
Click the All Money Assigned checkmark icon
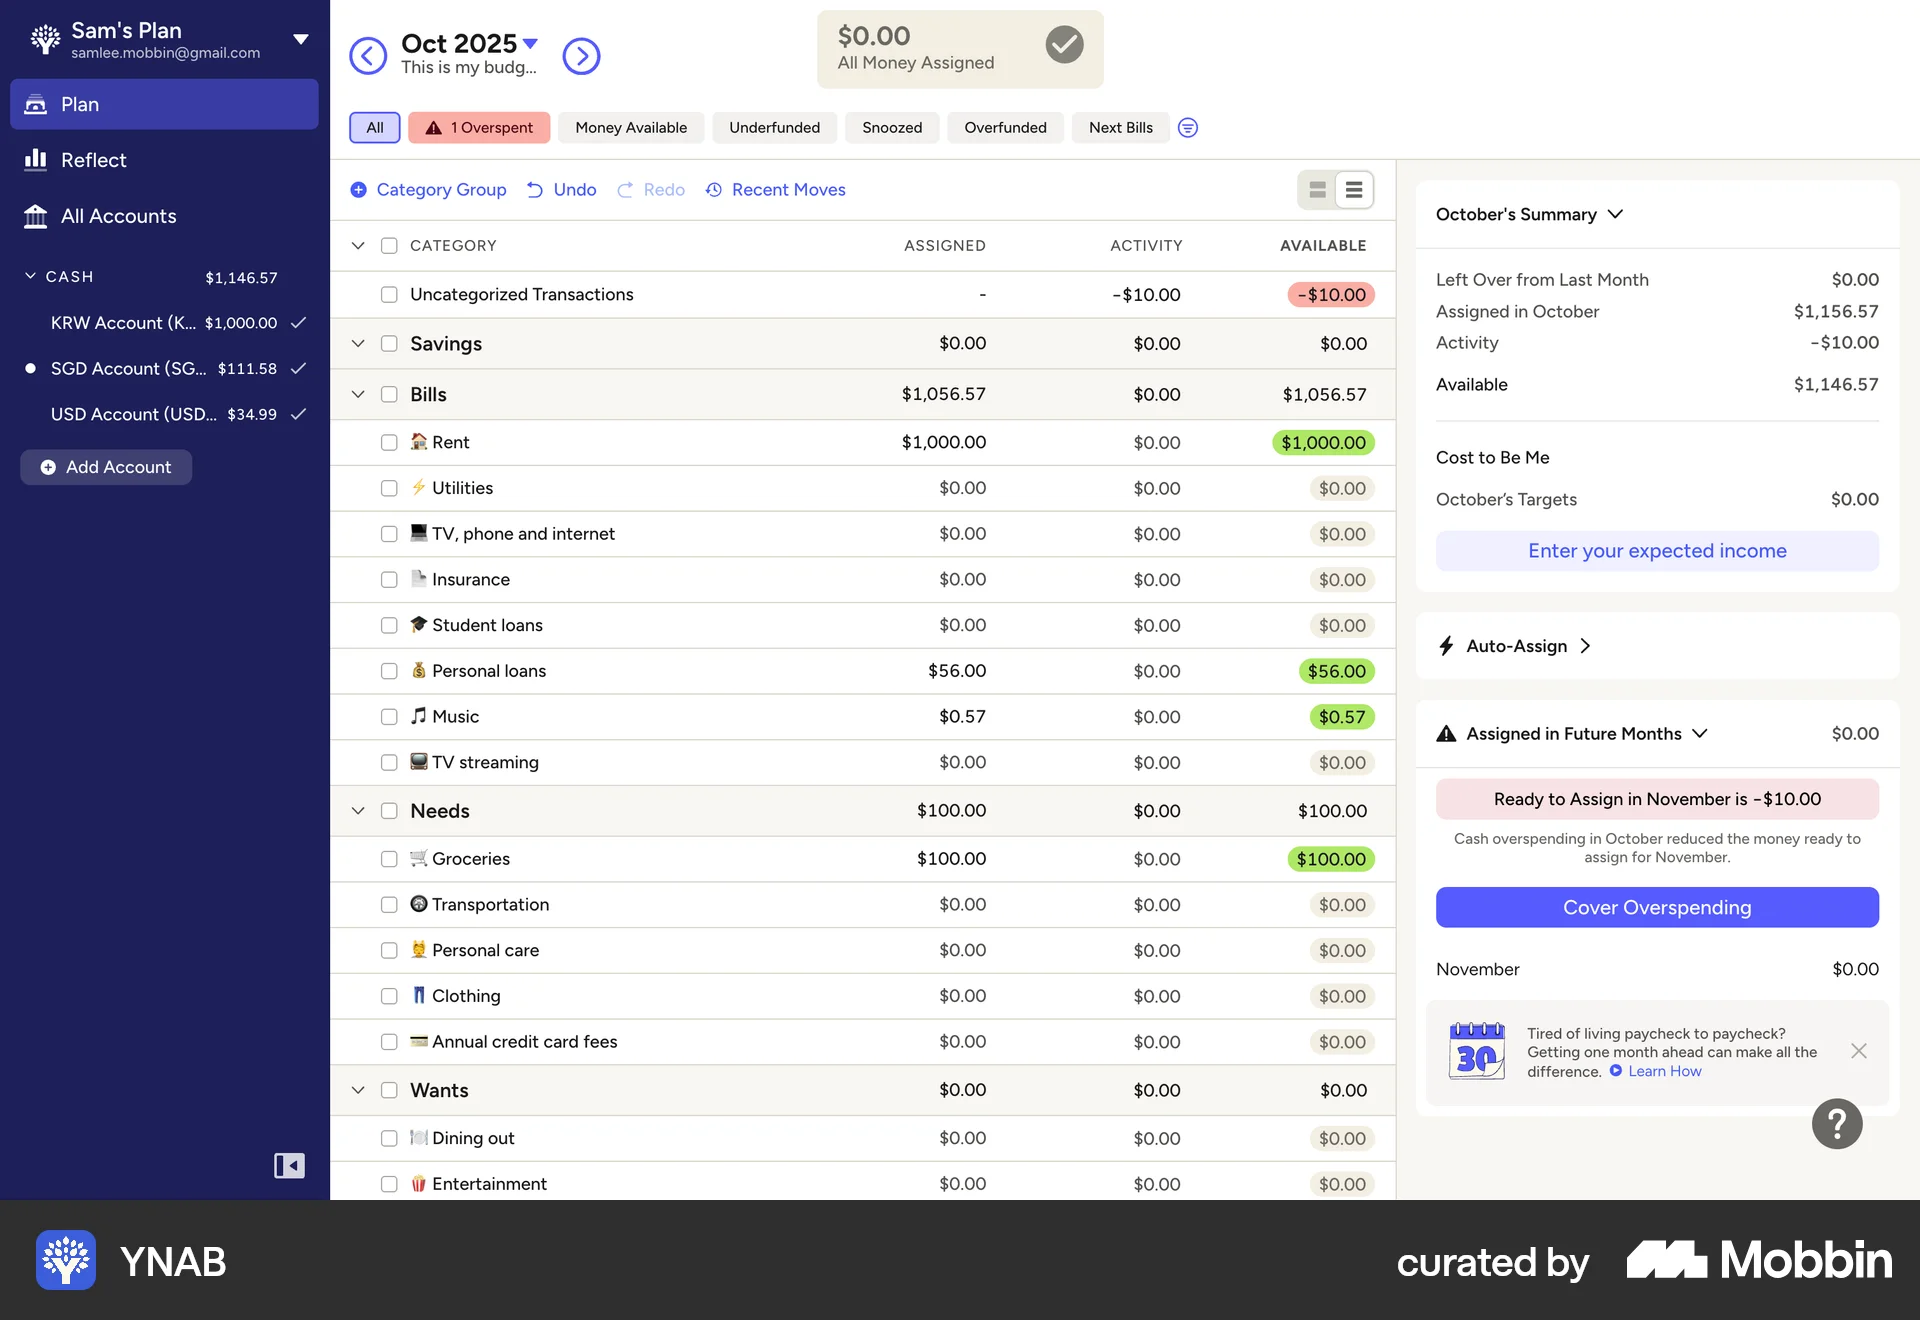coord(1064,44)
